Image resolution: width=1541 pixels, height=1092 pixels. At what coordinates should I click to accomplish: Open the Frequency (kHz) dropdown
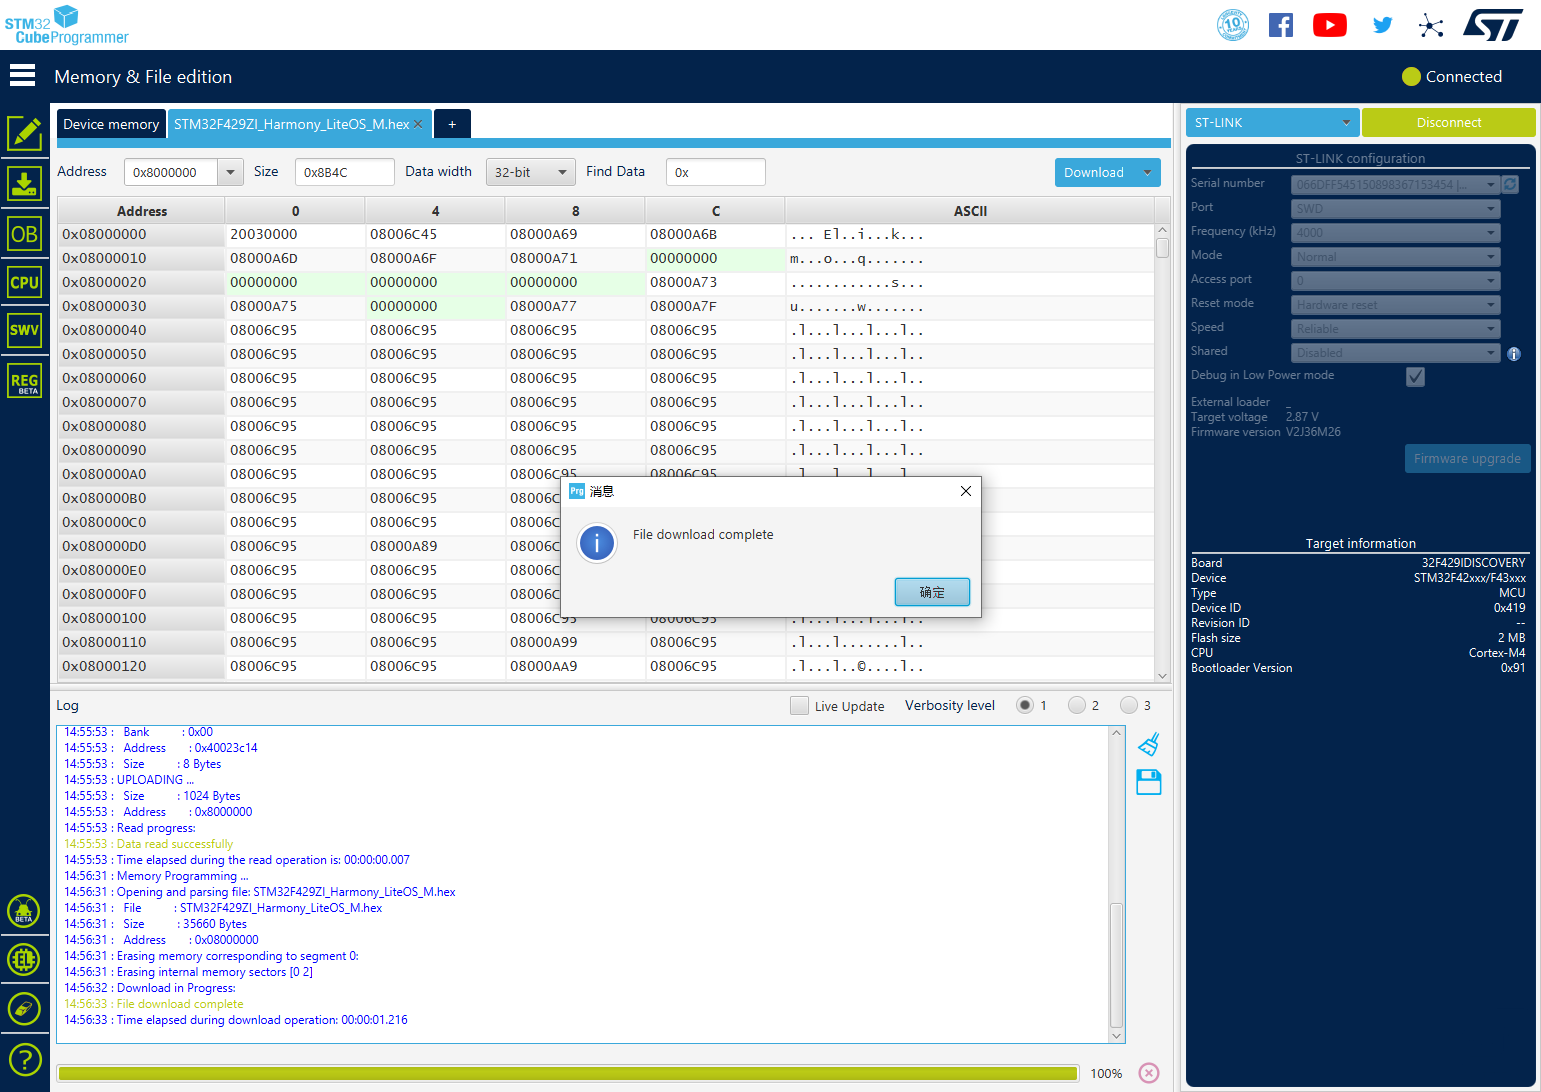[x=1395, y=233]
